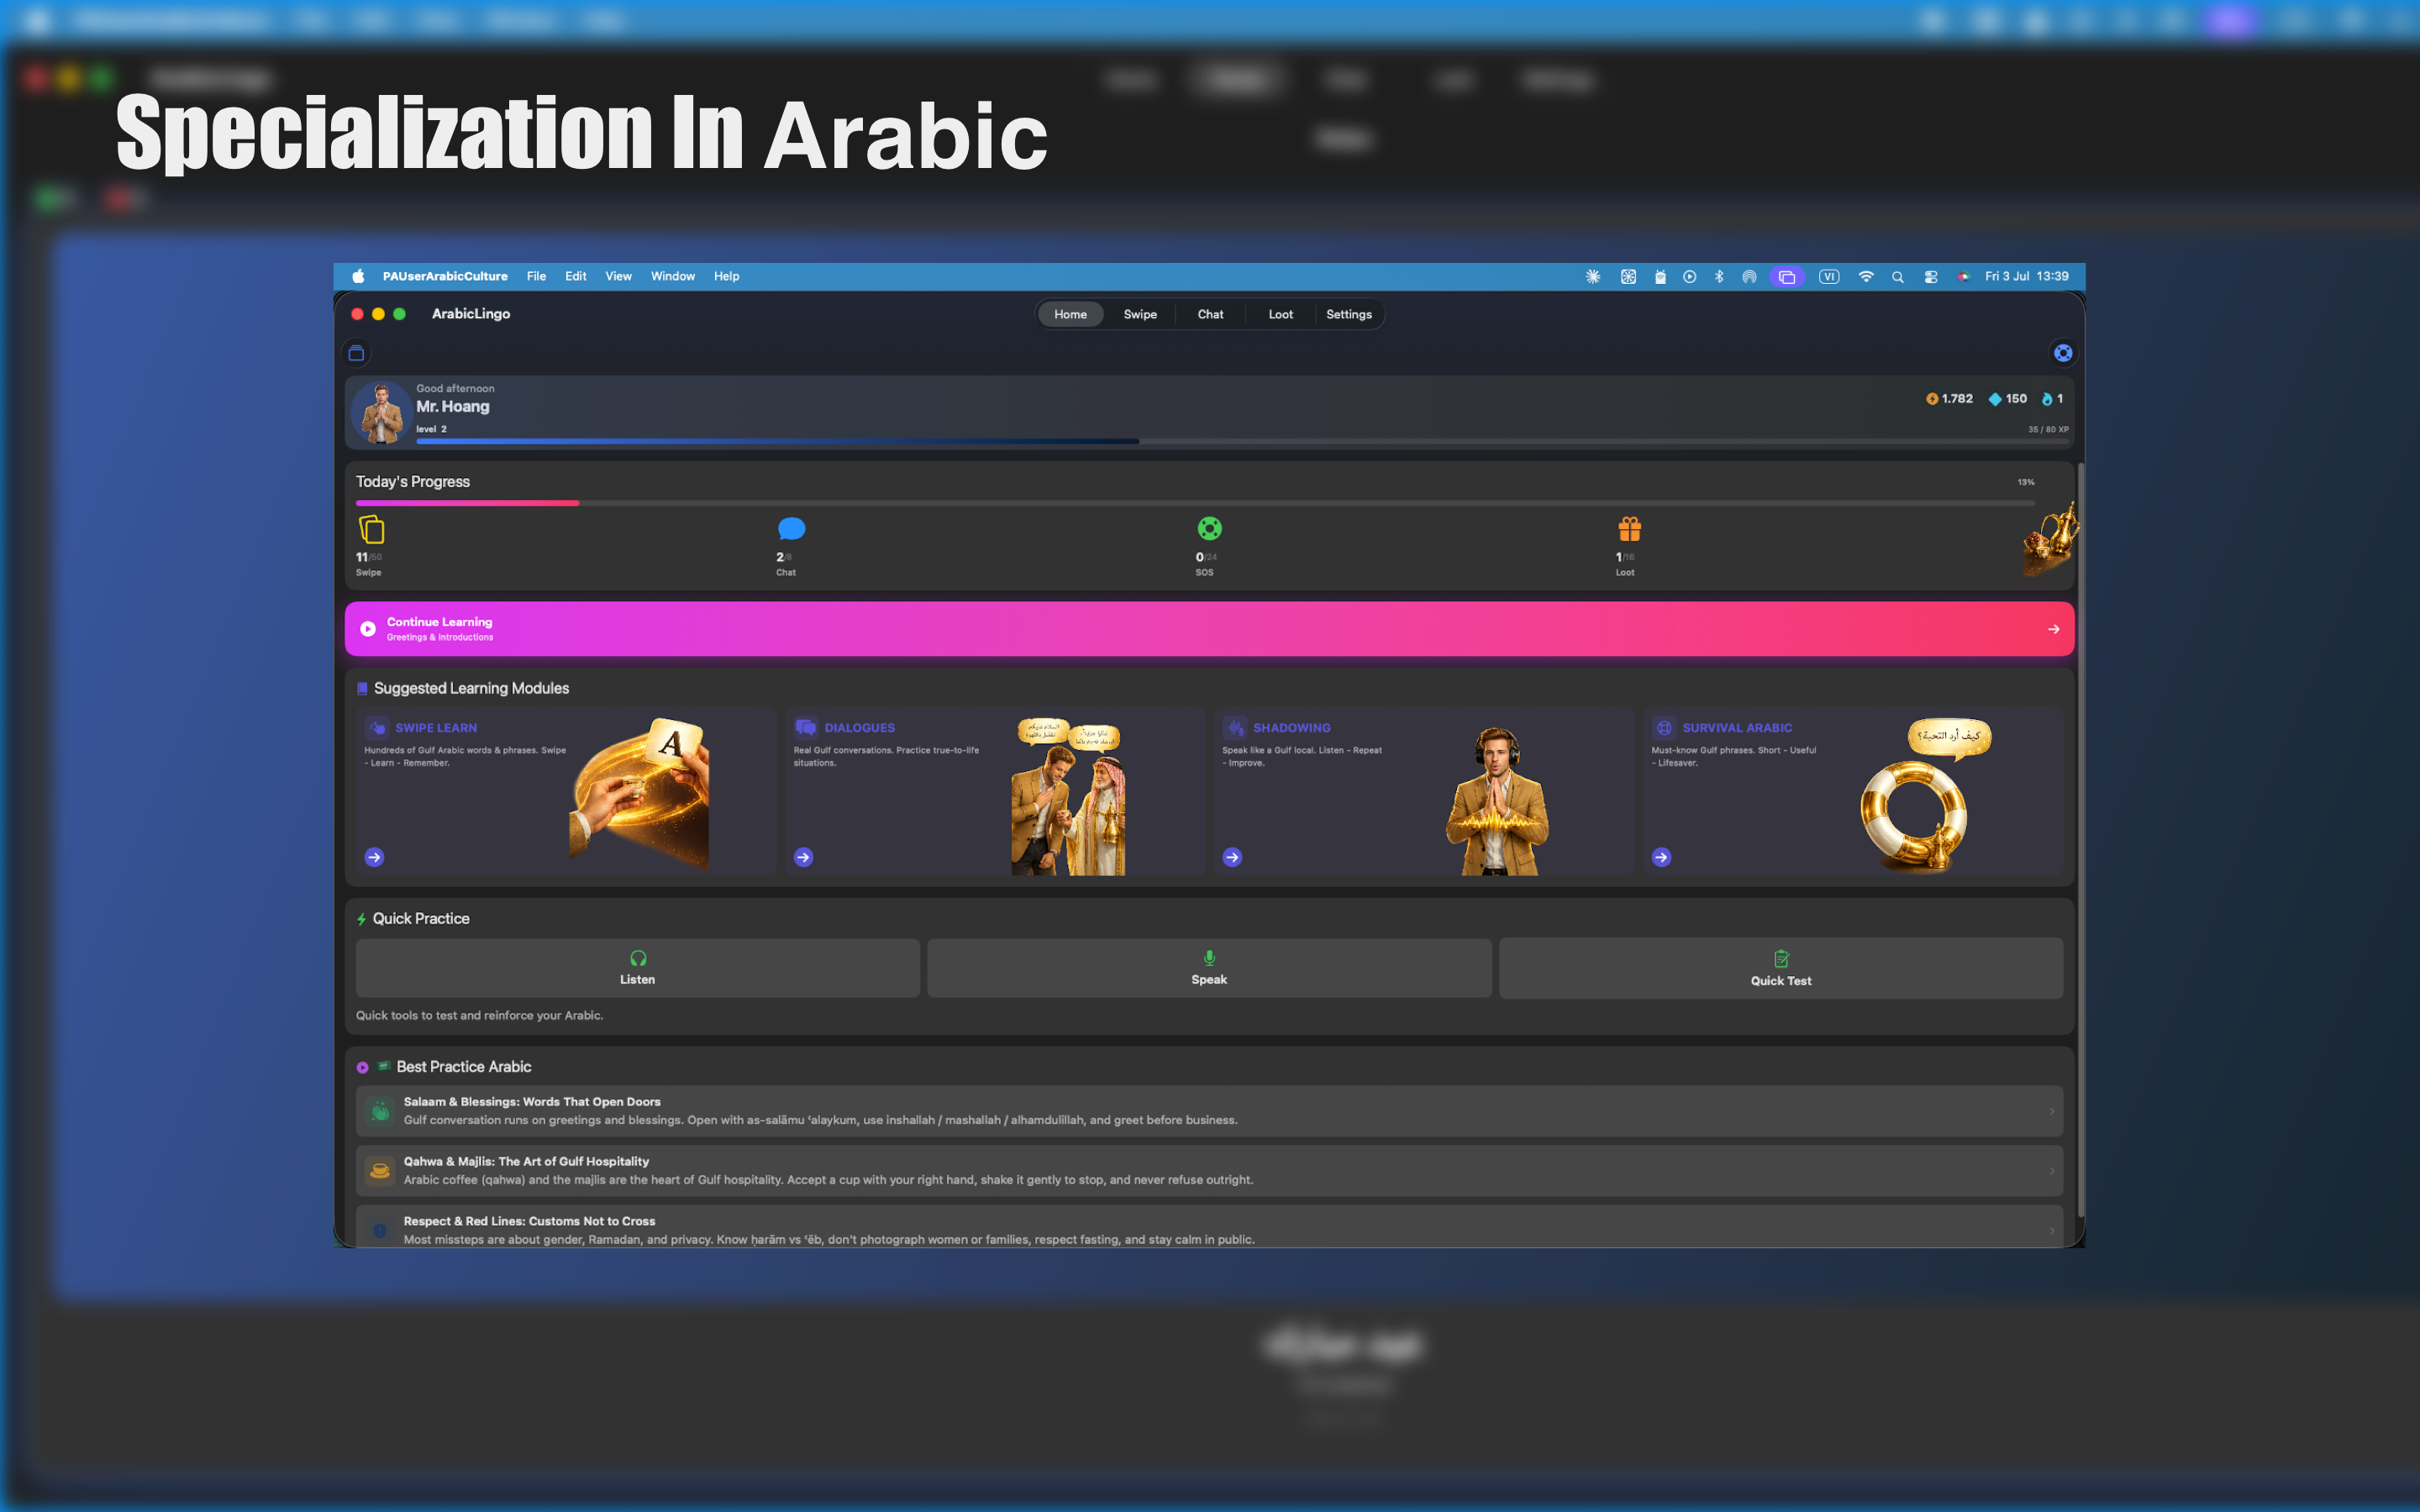Image resolution: width=2420 pixels, height=1512 pixels.
Task: Click the Swipe Learn golden card illustration
Action: 640,793
